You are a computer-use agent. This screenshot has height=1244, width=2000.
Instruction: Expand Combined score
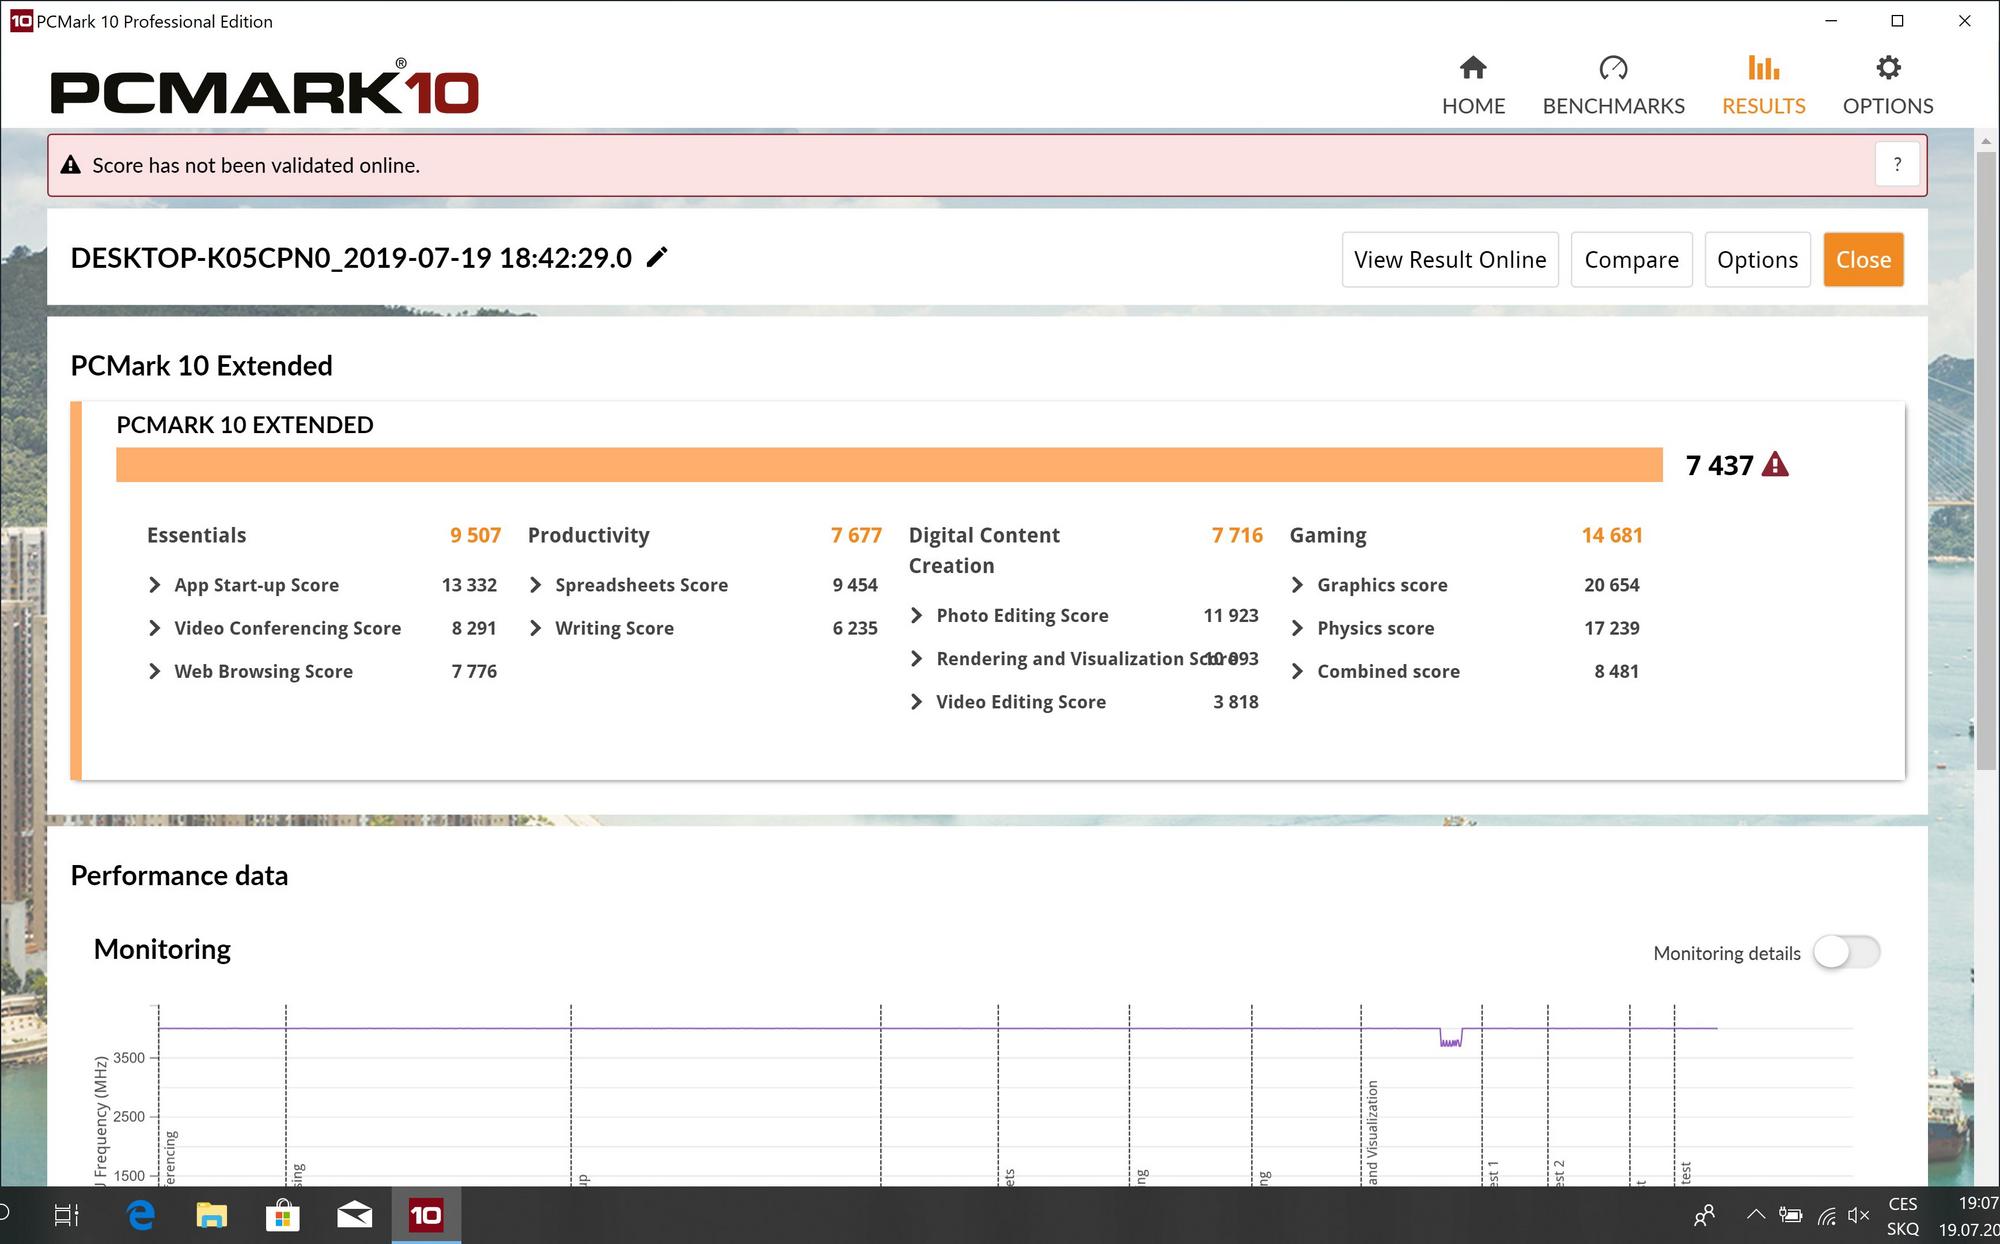[x=1297, y=671]
